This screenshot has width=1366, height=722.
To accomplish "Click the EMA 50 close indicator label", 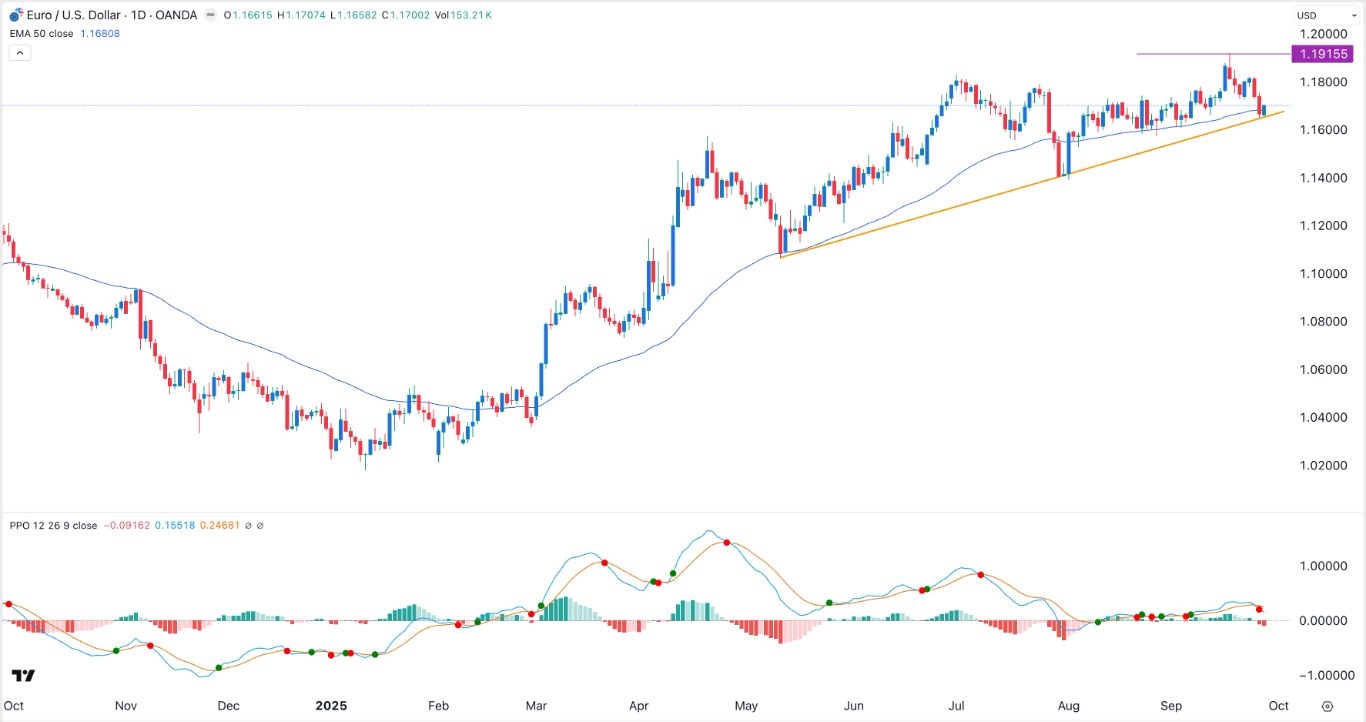I will [42, 33].
